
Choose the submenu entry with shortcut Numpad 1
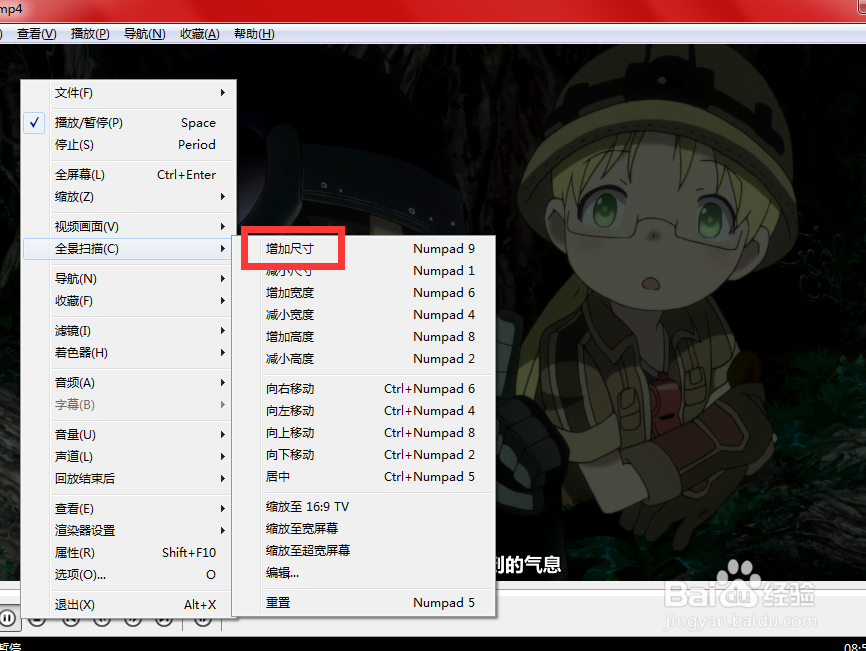click(363, 271)
